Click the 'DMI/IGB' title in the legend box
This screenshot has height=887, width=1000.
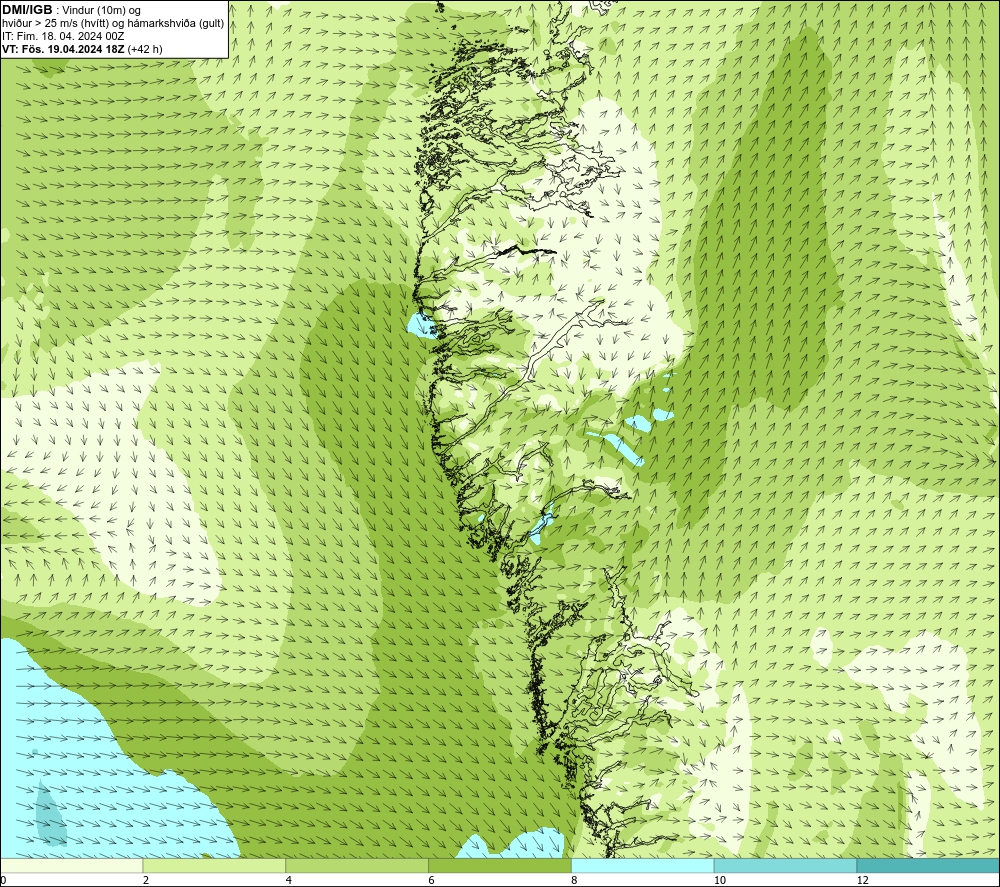pos(27,10)
